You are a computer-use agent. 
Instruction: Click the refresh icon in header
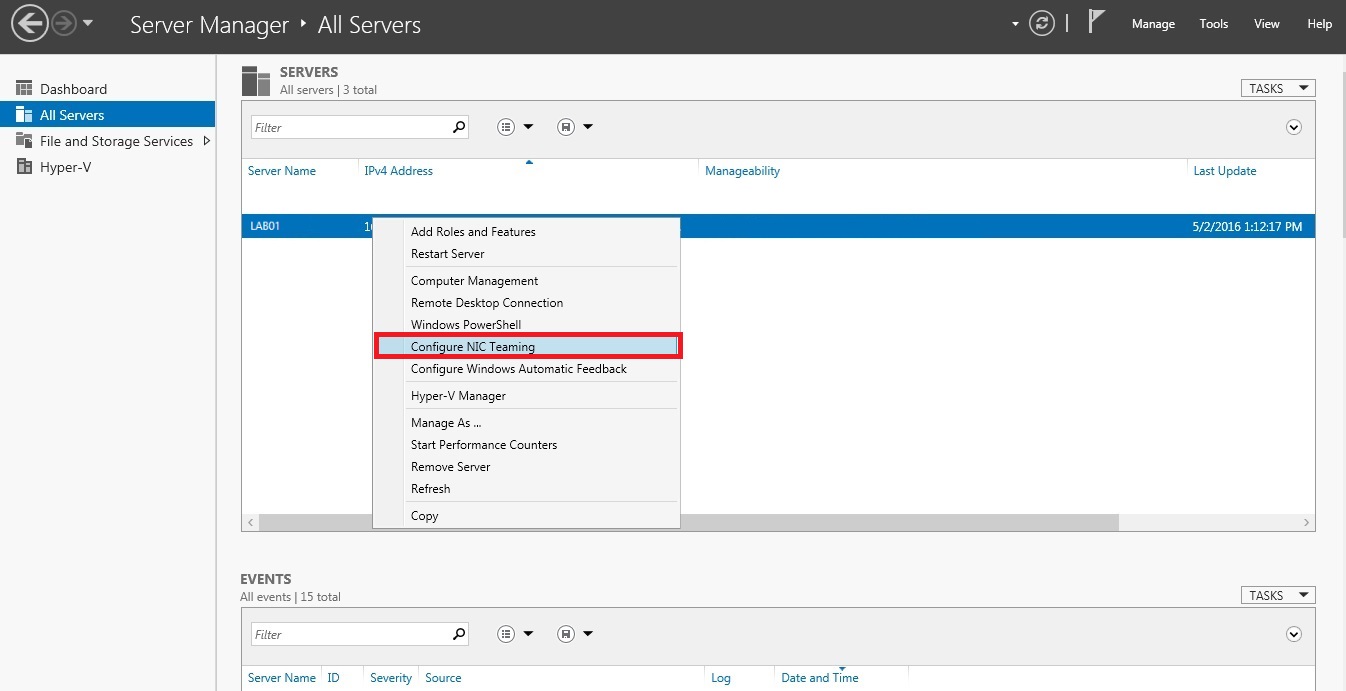pos(1042,24)
